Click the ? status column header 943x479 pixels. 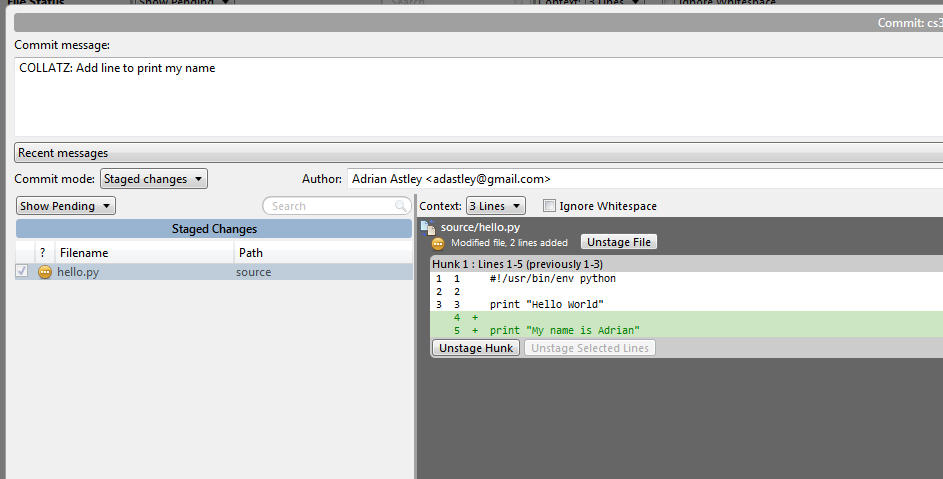(43, 253)
